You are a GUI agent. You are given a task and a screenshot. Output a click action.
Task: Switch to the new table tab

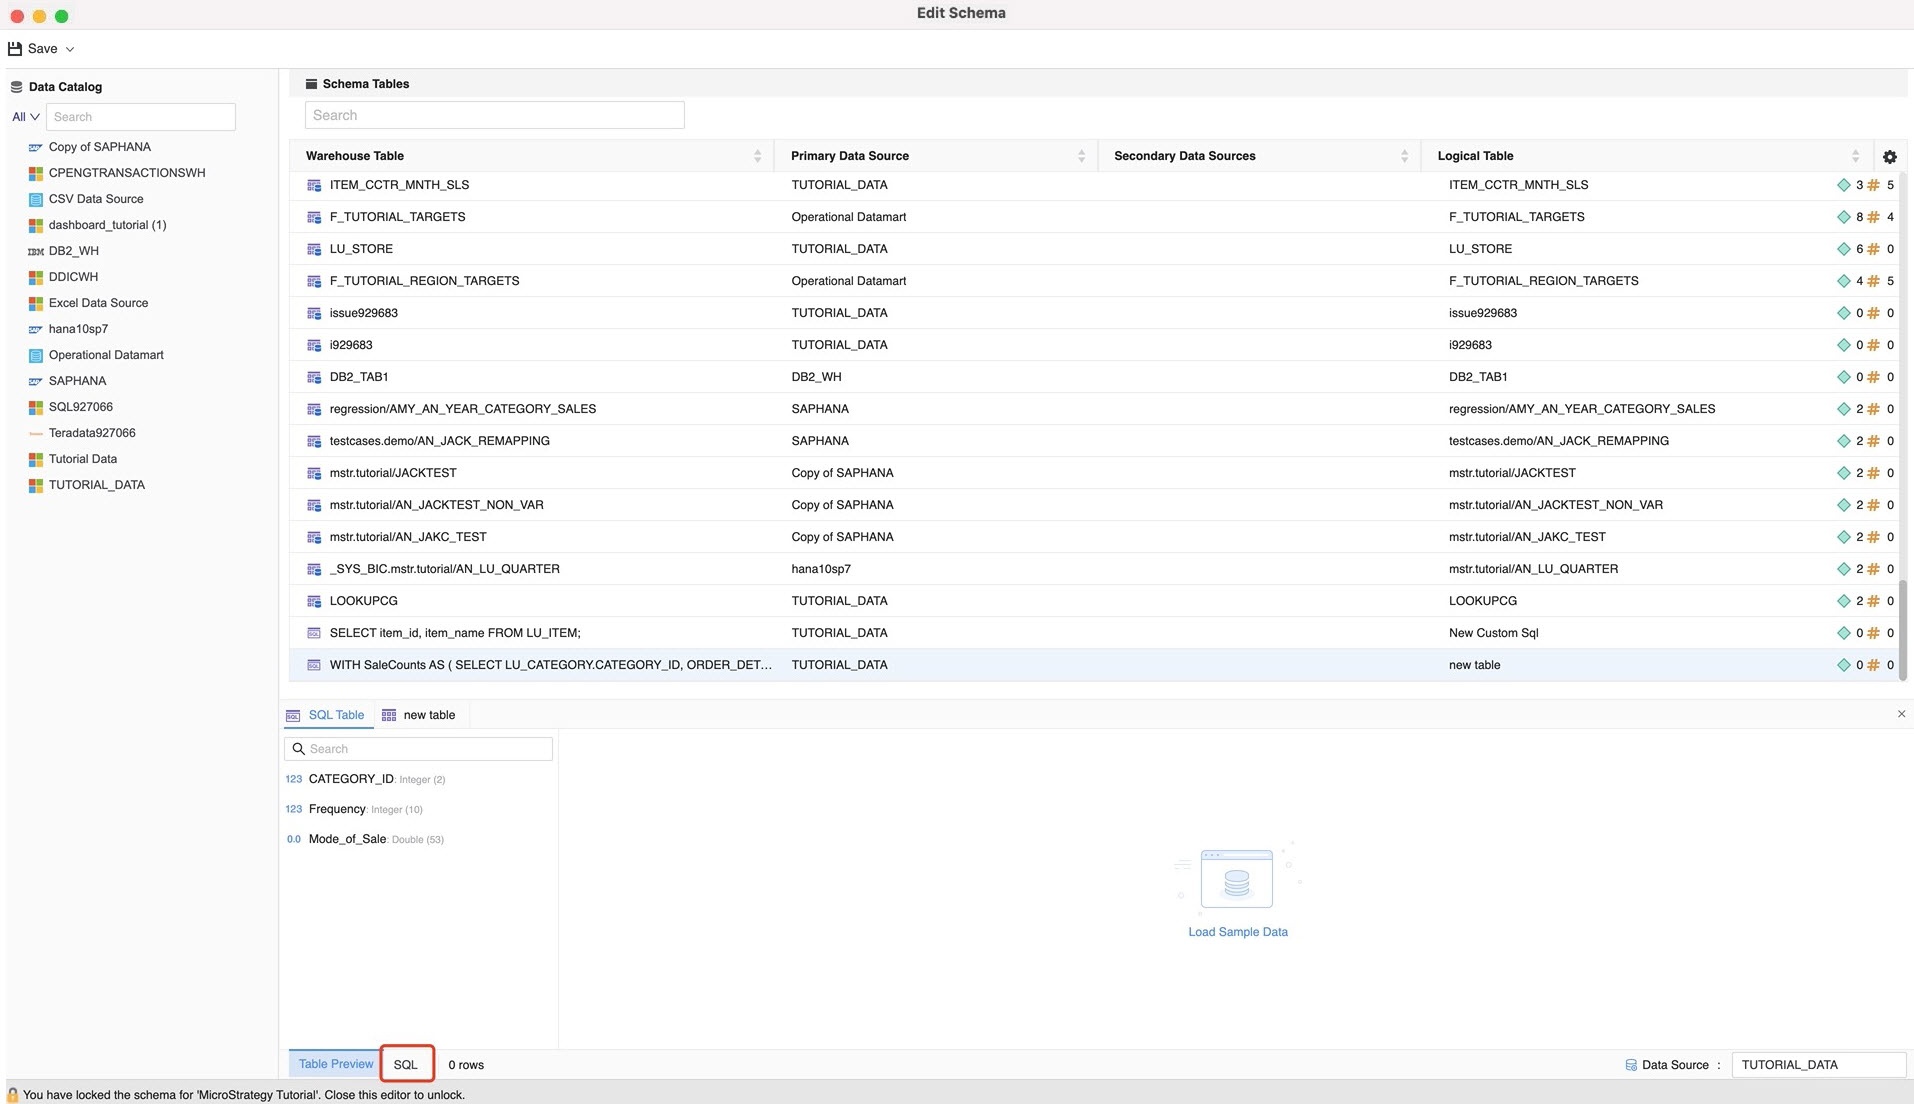pyautogui.click(x=429, y=714)
